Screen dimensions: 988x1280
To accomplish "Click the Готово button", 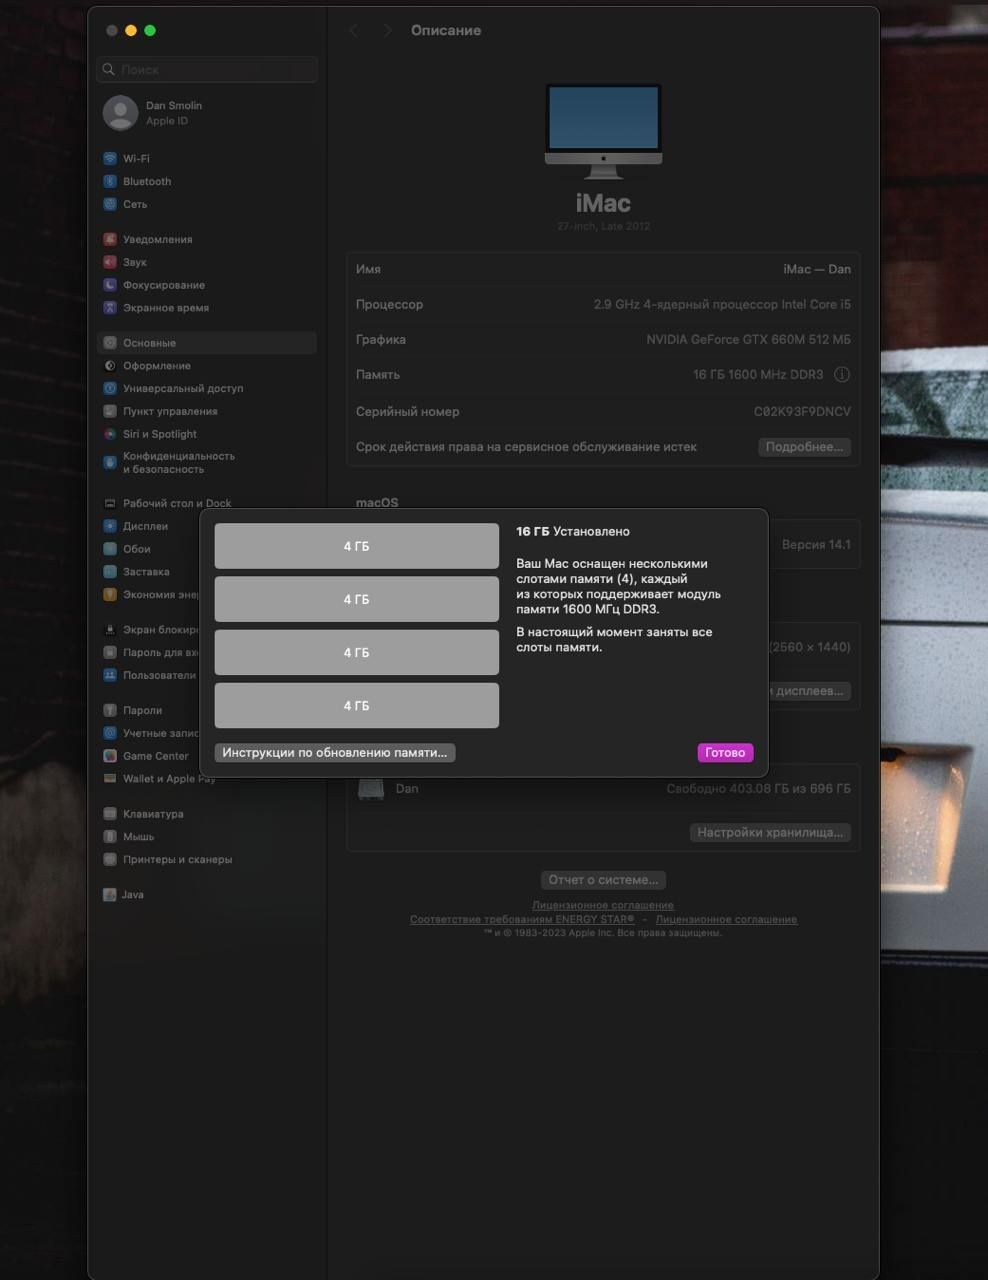I will (x=725, y=753).
